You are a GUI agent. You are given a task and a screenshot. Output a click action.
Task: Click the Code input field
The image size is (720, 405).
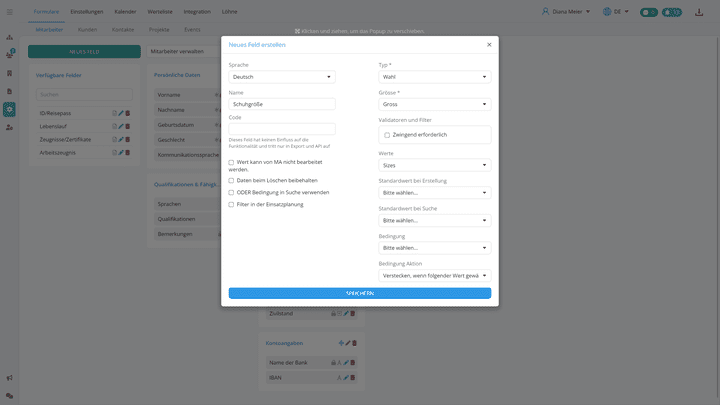[x=281, y=129]
